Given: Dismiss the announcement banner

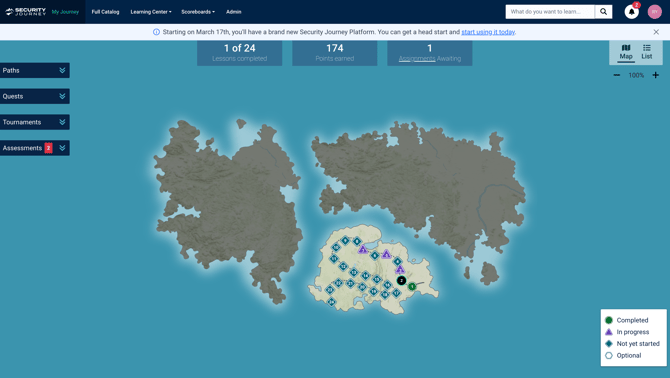Looking at the screenshot, I should click(656, 32).
